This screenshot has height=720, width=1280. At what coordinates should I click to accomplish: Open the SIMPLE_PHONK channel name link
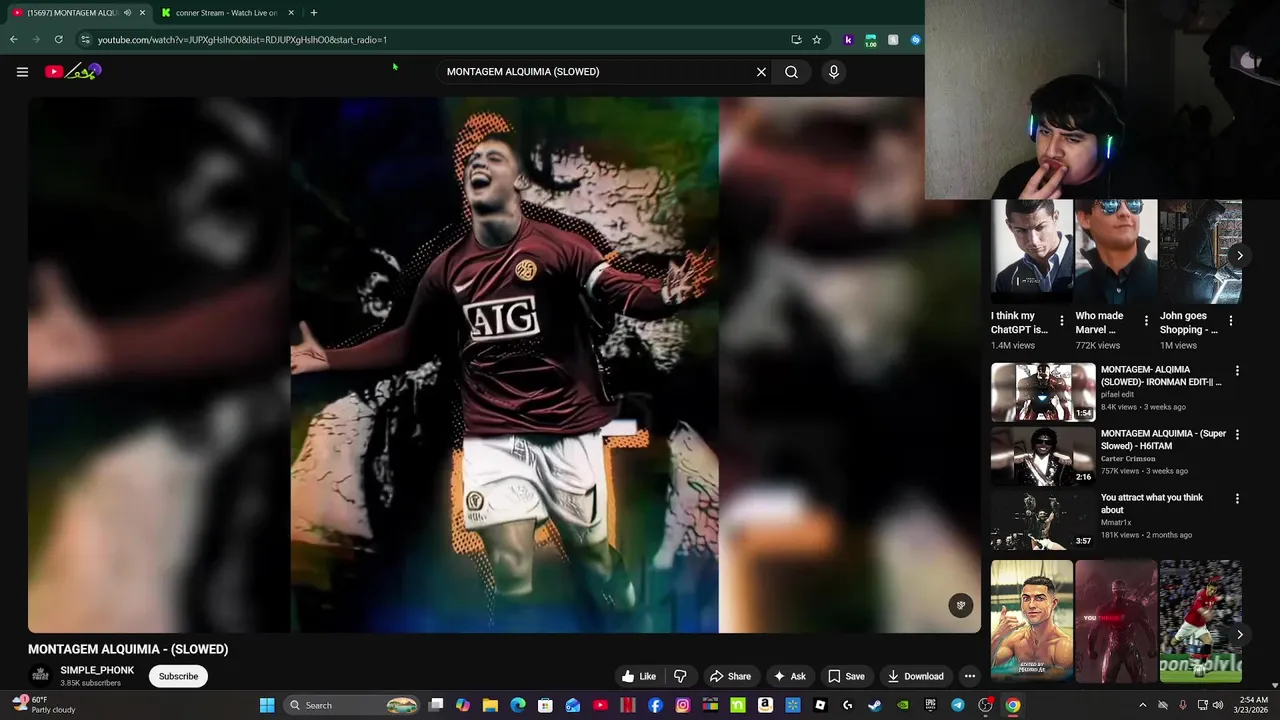(x=97, y=670)
